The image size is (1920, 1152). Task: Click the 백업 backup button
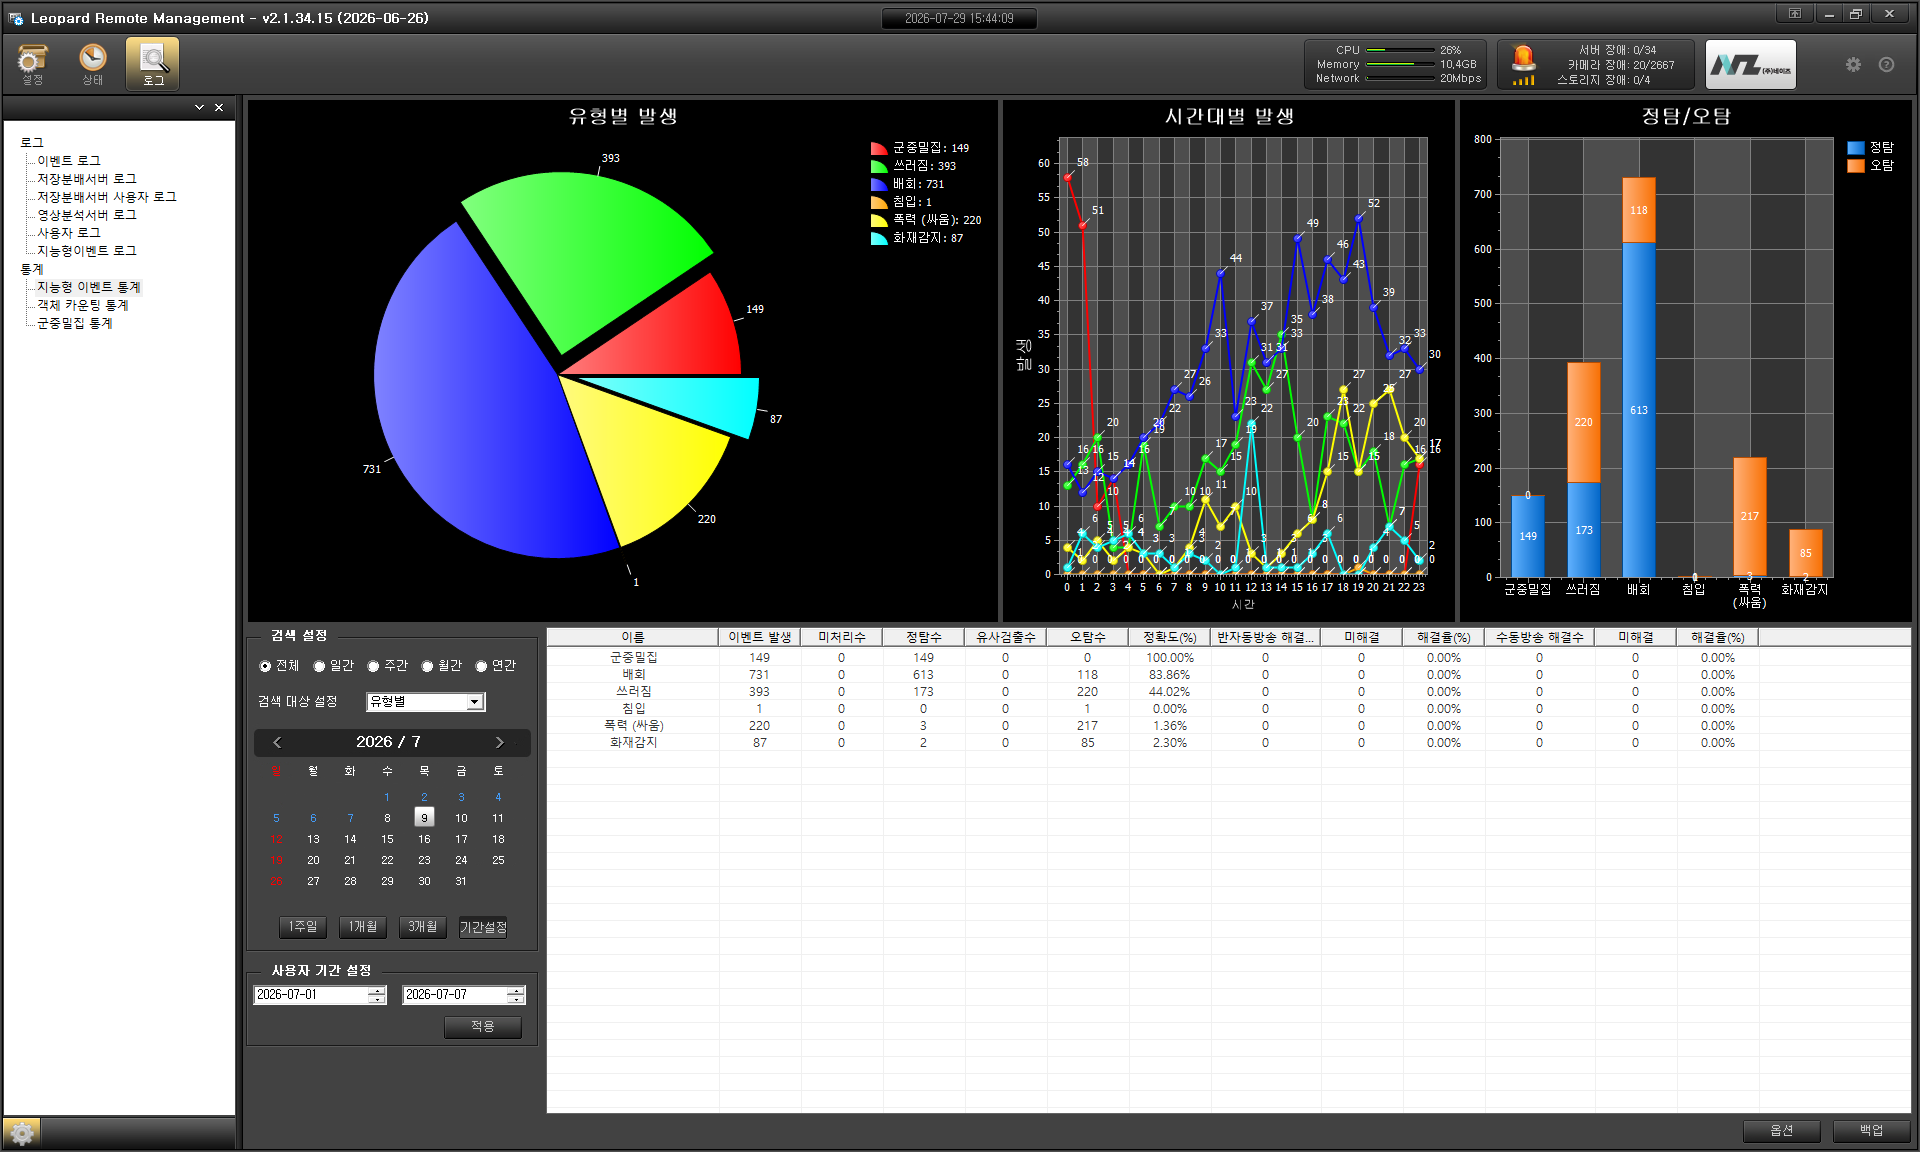click(1871, 1131)
